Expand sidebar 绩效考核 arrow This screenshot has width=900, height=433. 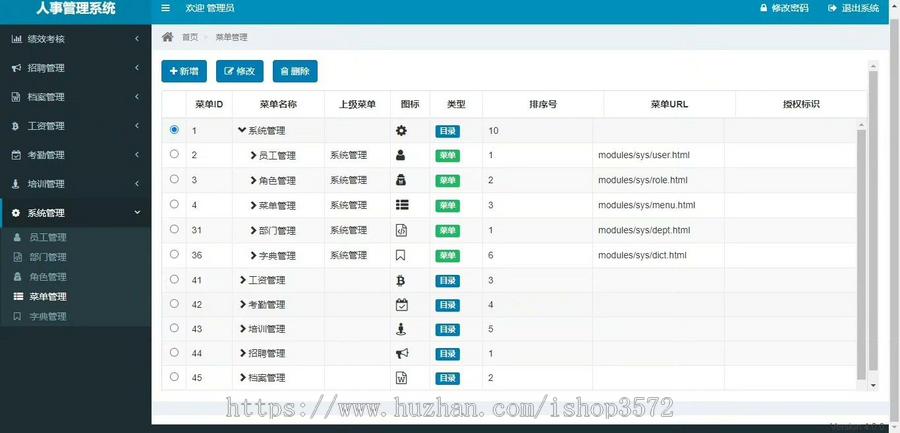tap(137, 39)
